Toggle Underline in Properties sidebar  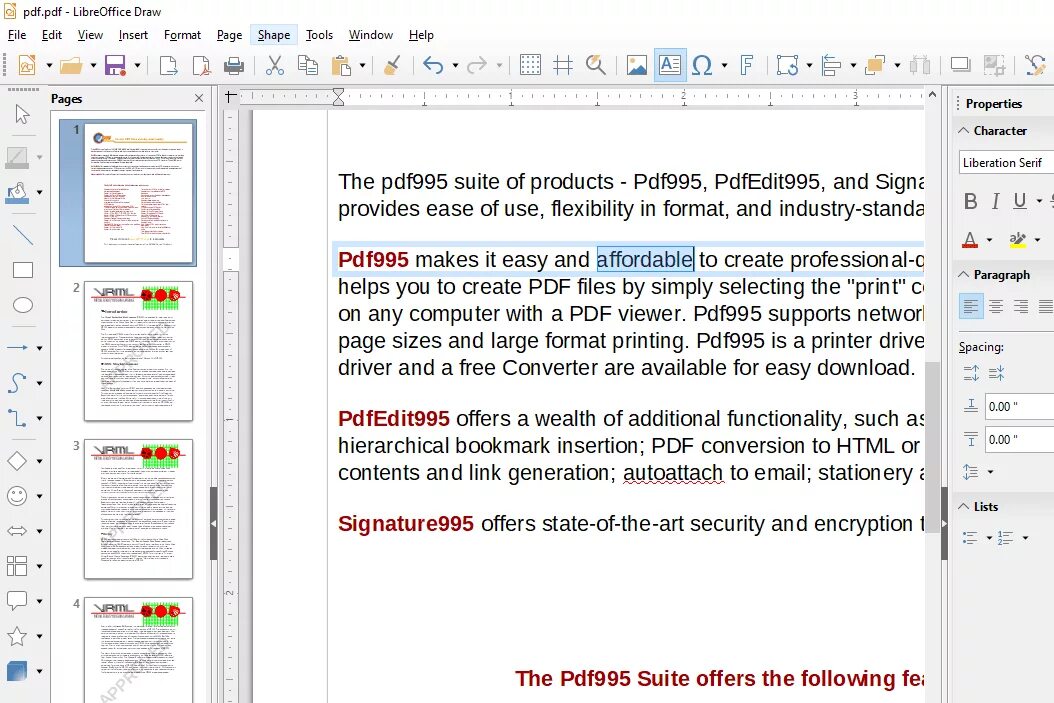1020,201
